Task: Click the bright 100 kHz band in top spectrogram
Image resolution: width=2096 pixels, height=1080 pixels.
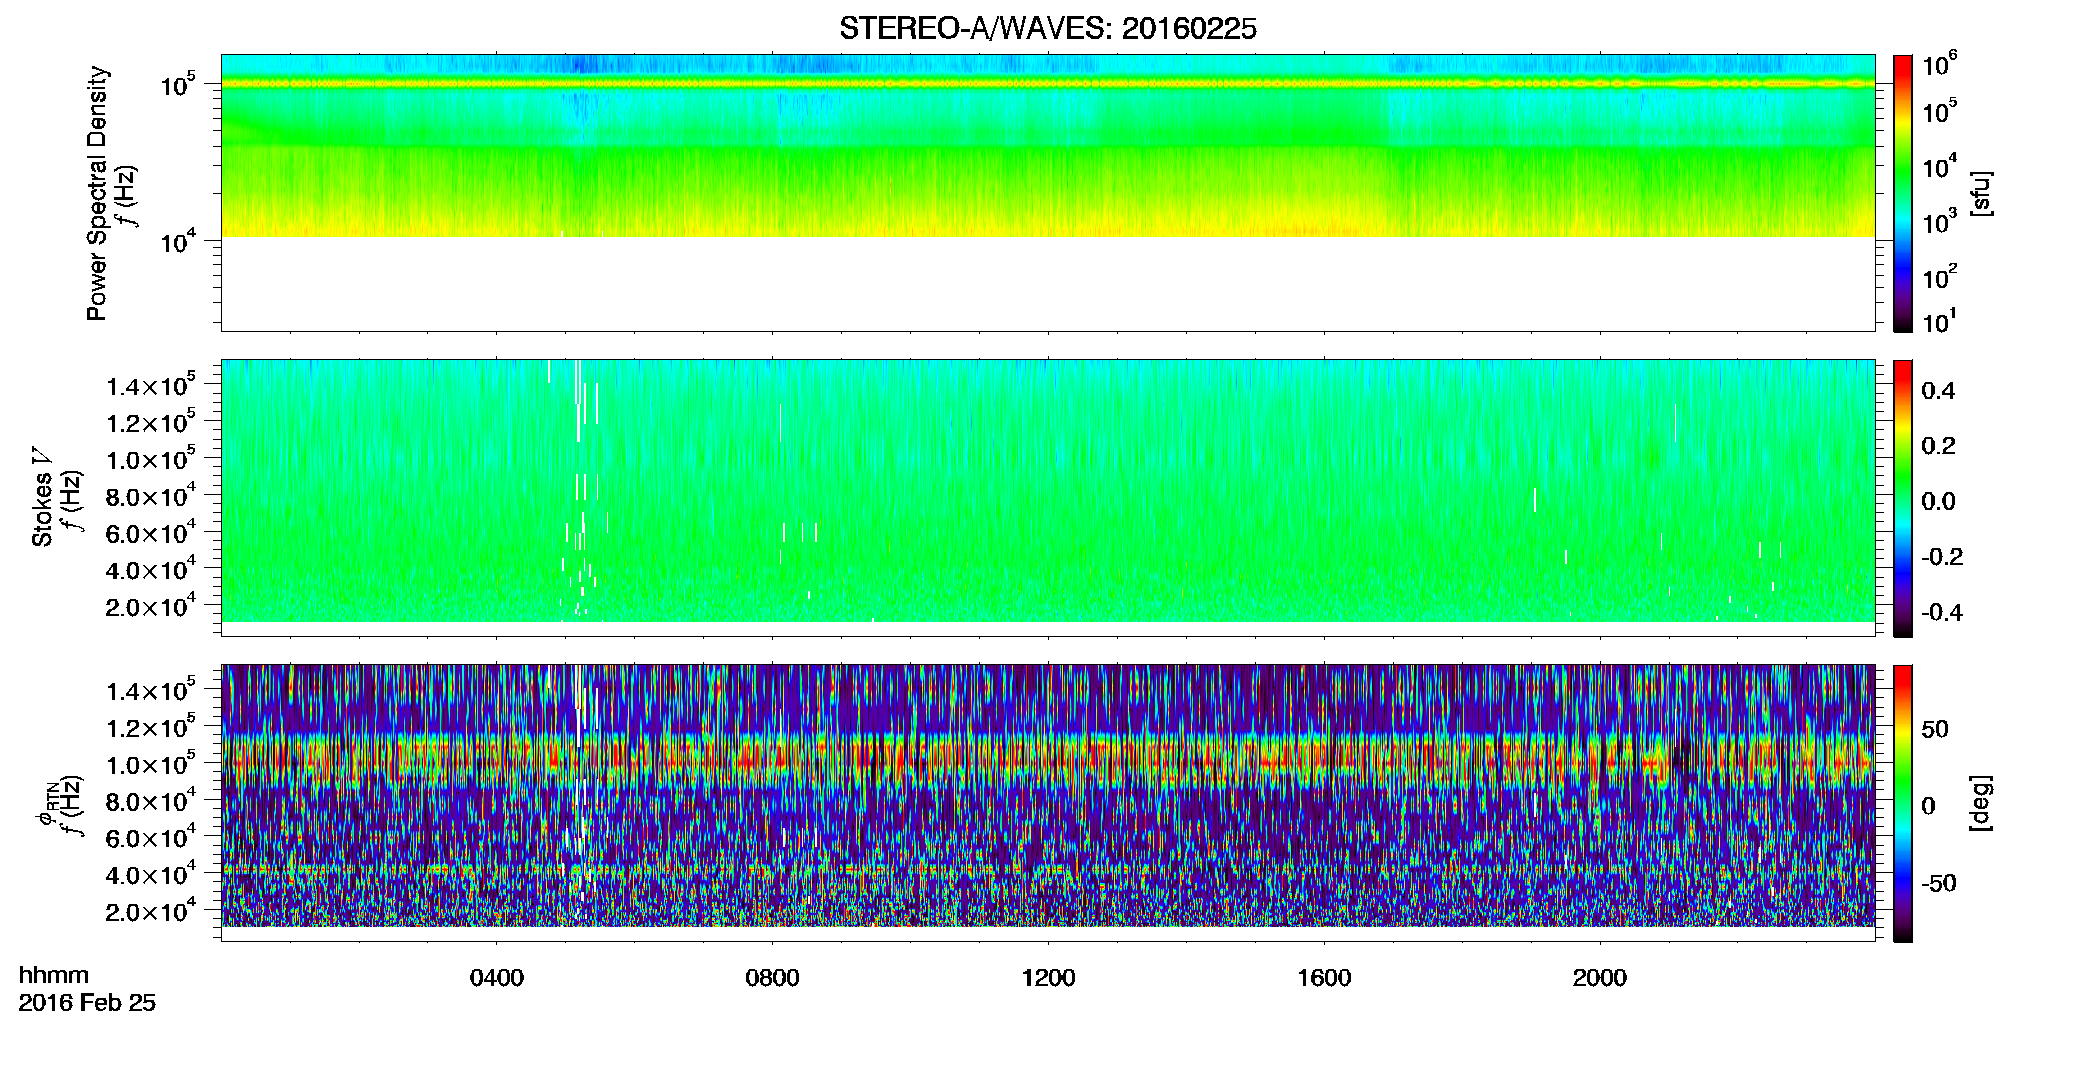Action: pos(1047,84)
